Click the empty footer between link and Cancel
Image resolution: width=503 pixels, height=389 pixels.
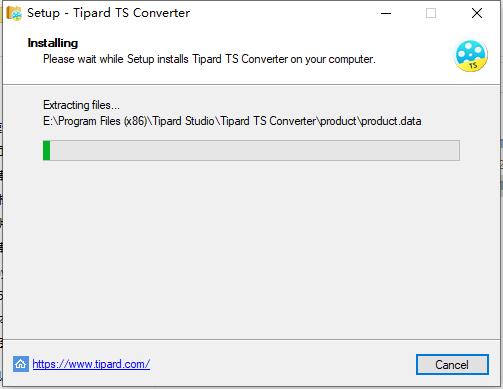point(283,364)
